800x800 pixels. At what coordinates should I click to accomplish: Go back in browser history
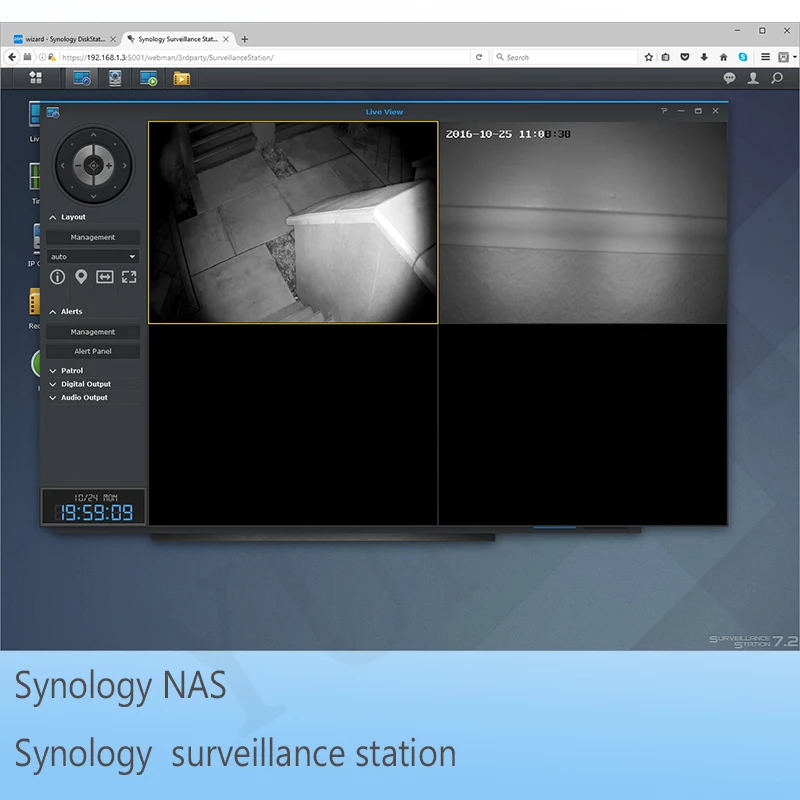pos(12,57)
